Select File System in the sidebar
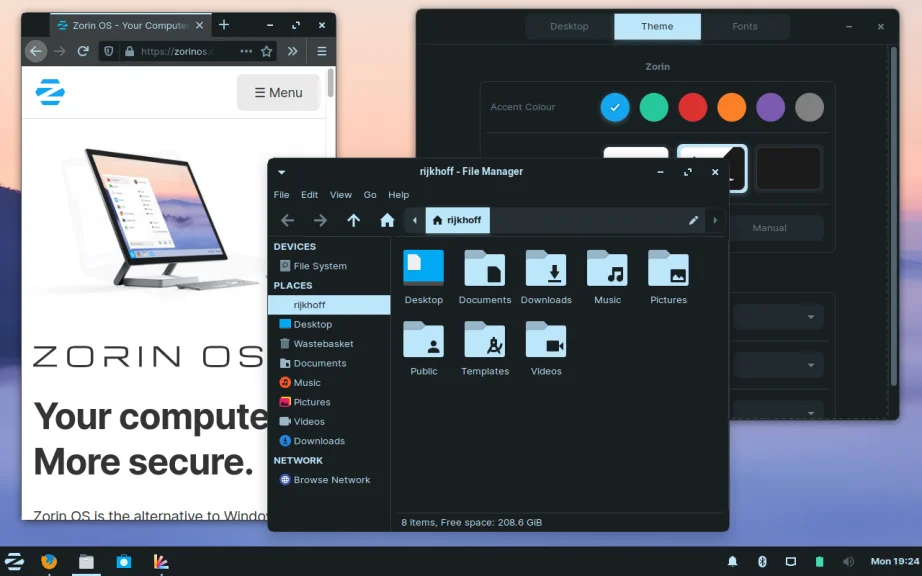 [x=329, y=266]
